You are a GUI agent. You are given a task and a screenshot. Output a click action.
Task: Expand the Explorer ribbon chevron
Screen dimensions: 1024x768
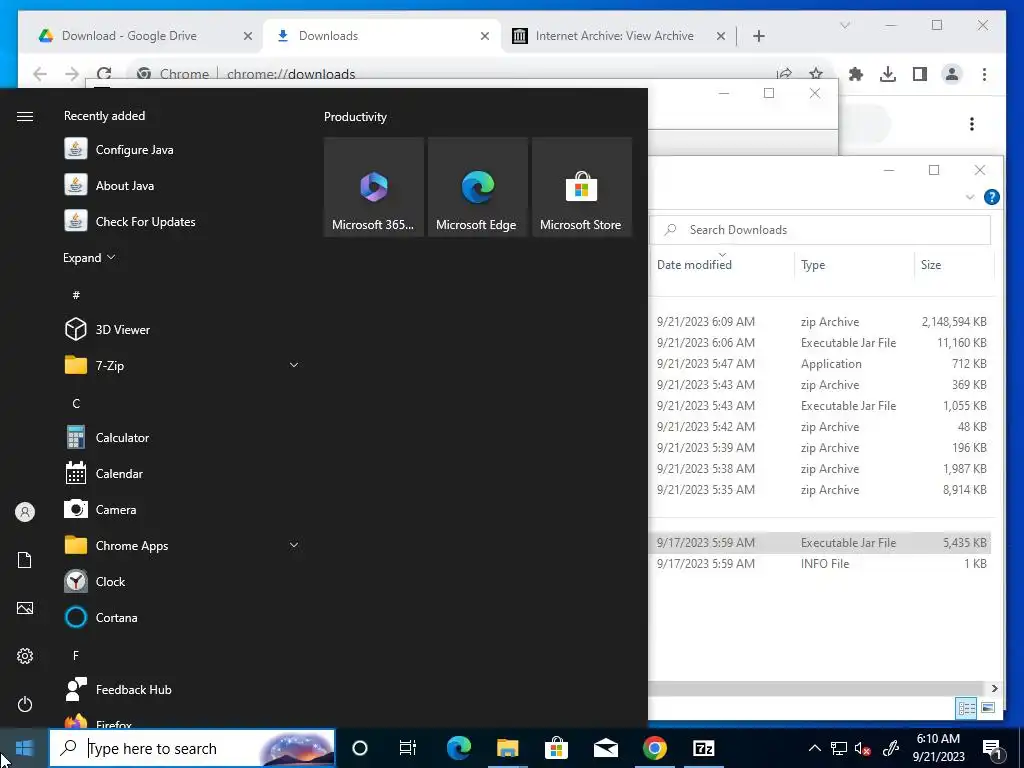tap(970, 197)
